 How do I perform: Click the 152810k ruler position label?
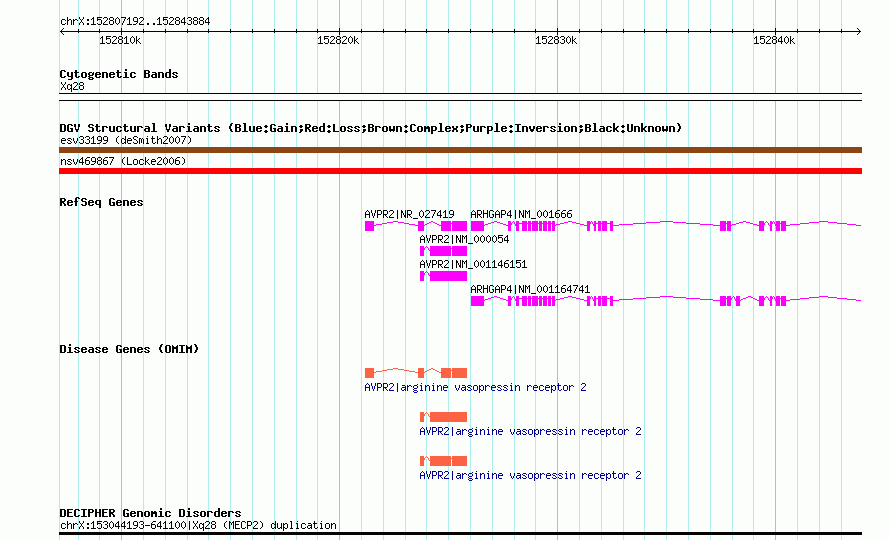[x=120, y=40]
